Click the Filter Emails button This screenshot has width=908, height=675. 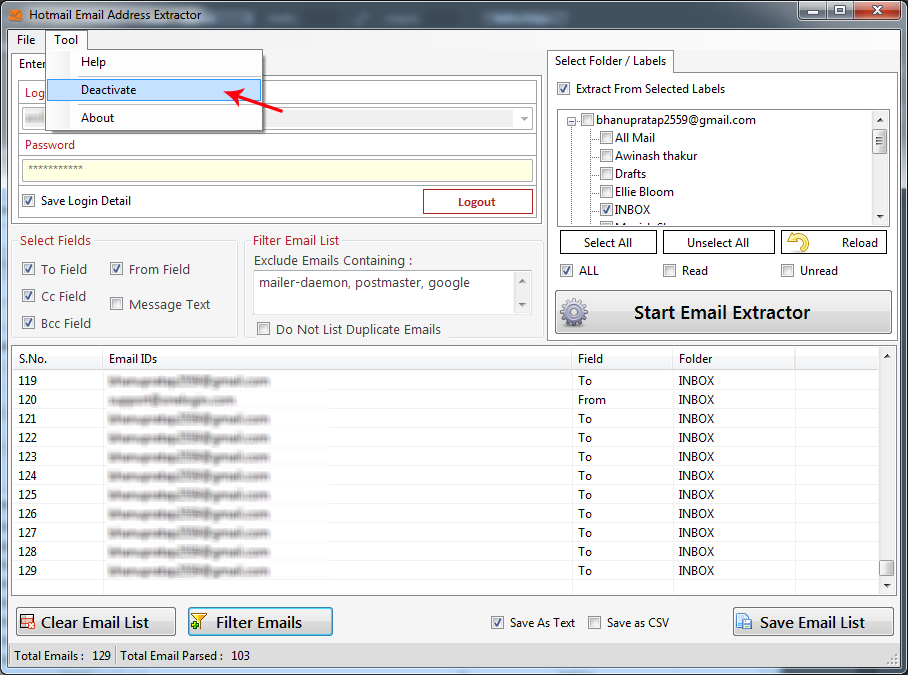[261, 622]
